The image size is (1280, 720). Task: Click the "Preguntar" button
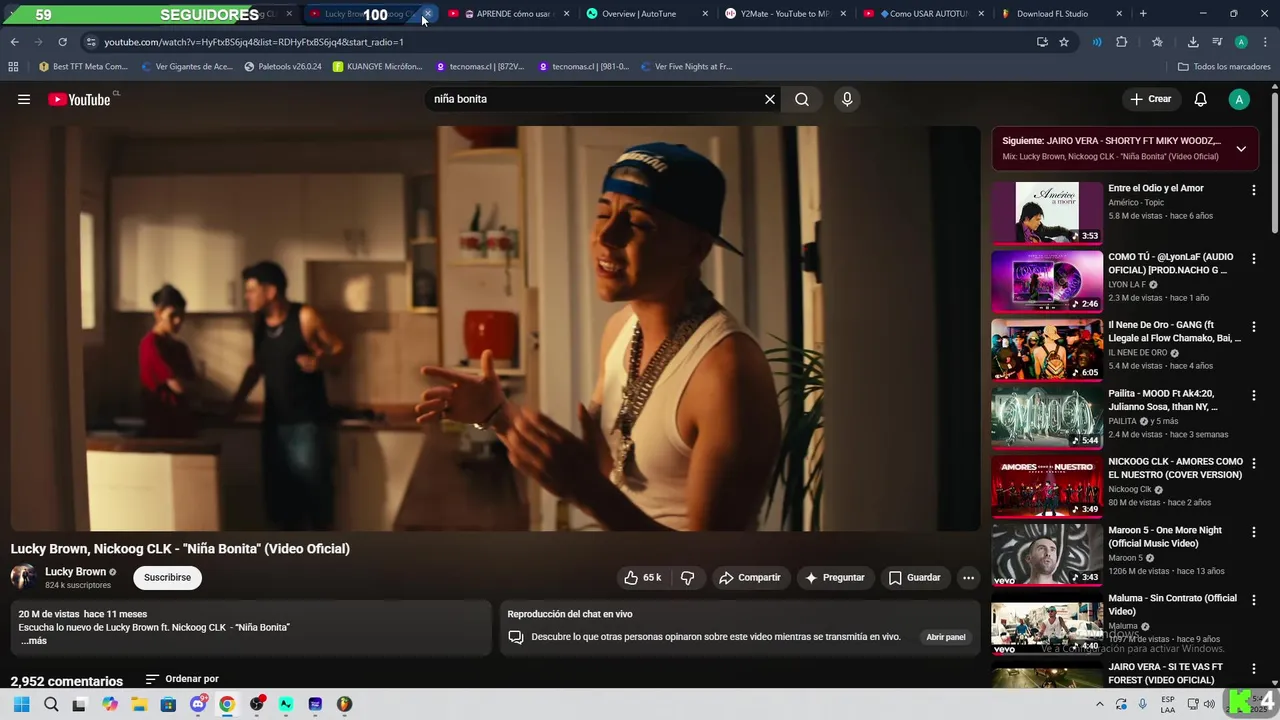pyautogui.click(x=834, y=577)
